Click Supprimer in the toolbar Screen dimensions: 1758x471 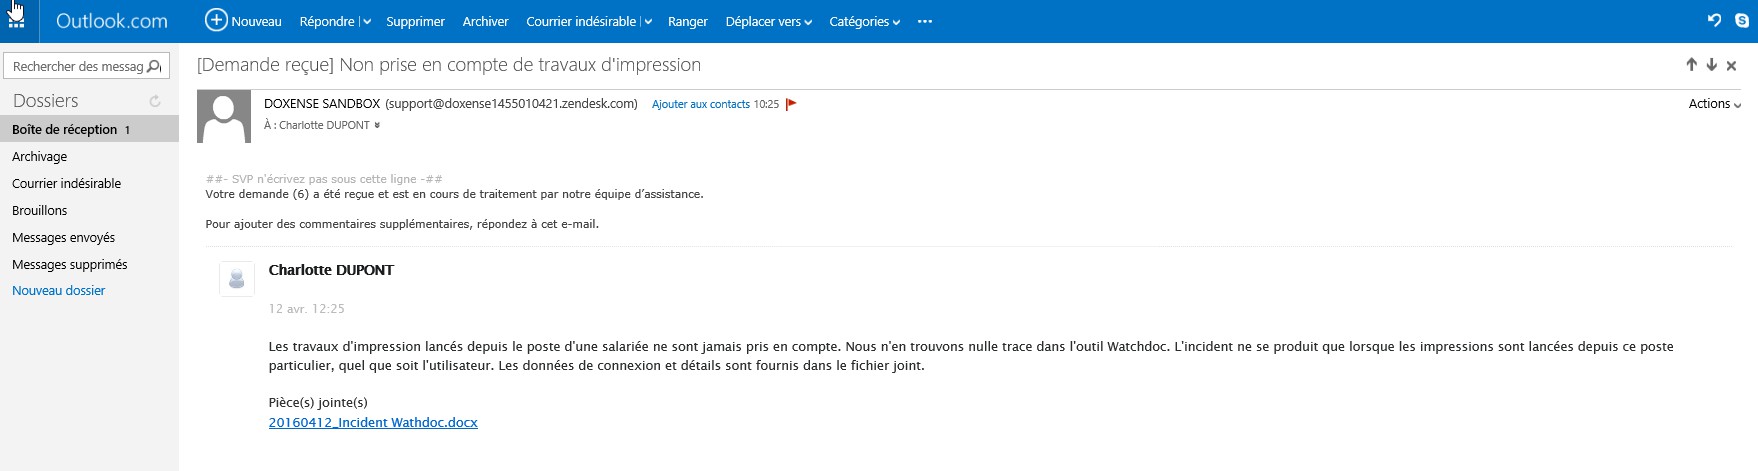(x=415, y=22)
